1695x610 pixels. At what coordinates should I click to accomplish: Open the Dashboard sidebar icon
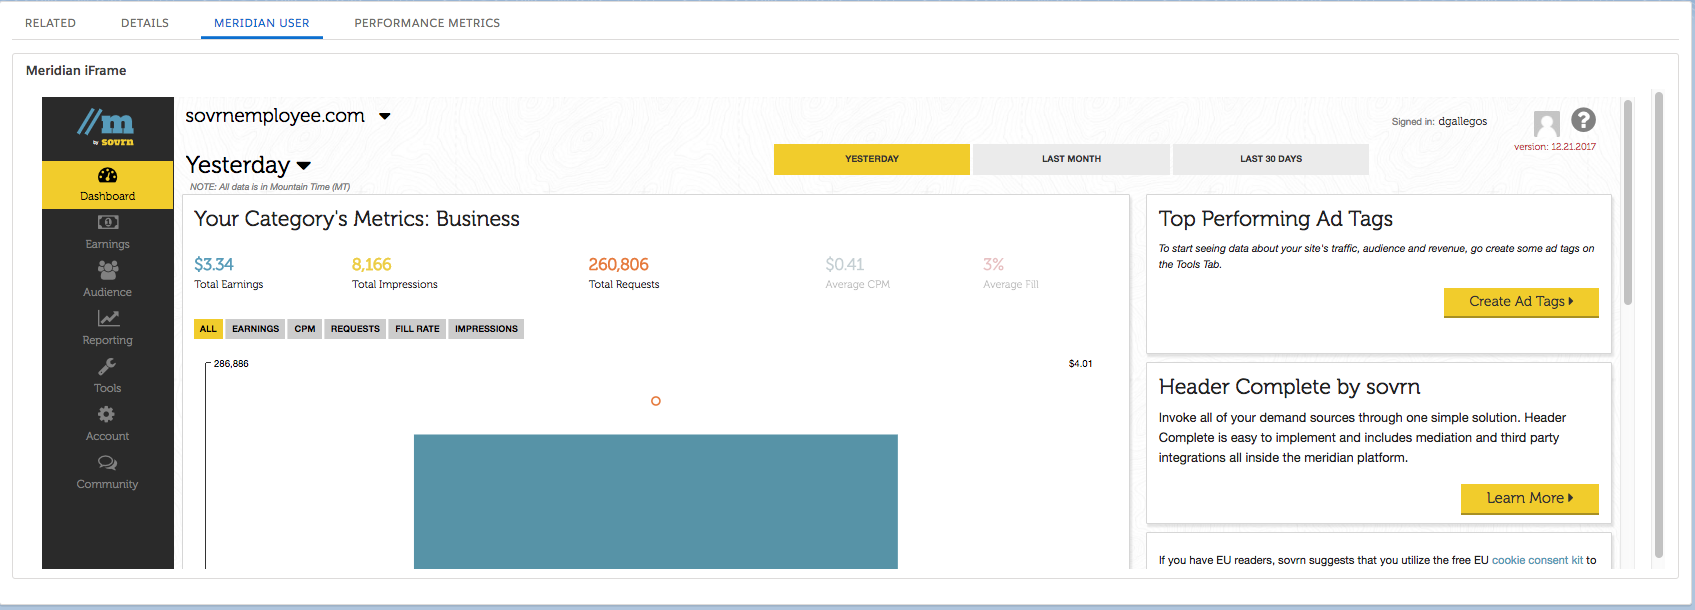107,176
